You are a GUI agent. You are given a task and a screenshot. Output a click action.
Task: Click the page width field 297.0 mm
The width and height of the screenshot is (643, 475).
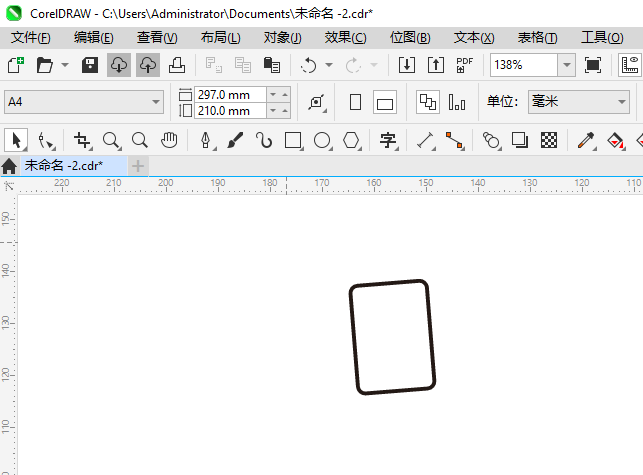tap(230, 95)
